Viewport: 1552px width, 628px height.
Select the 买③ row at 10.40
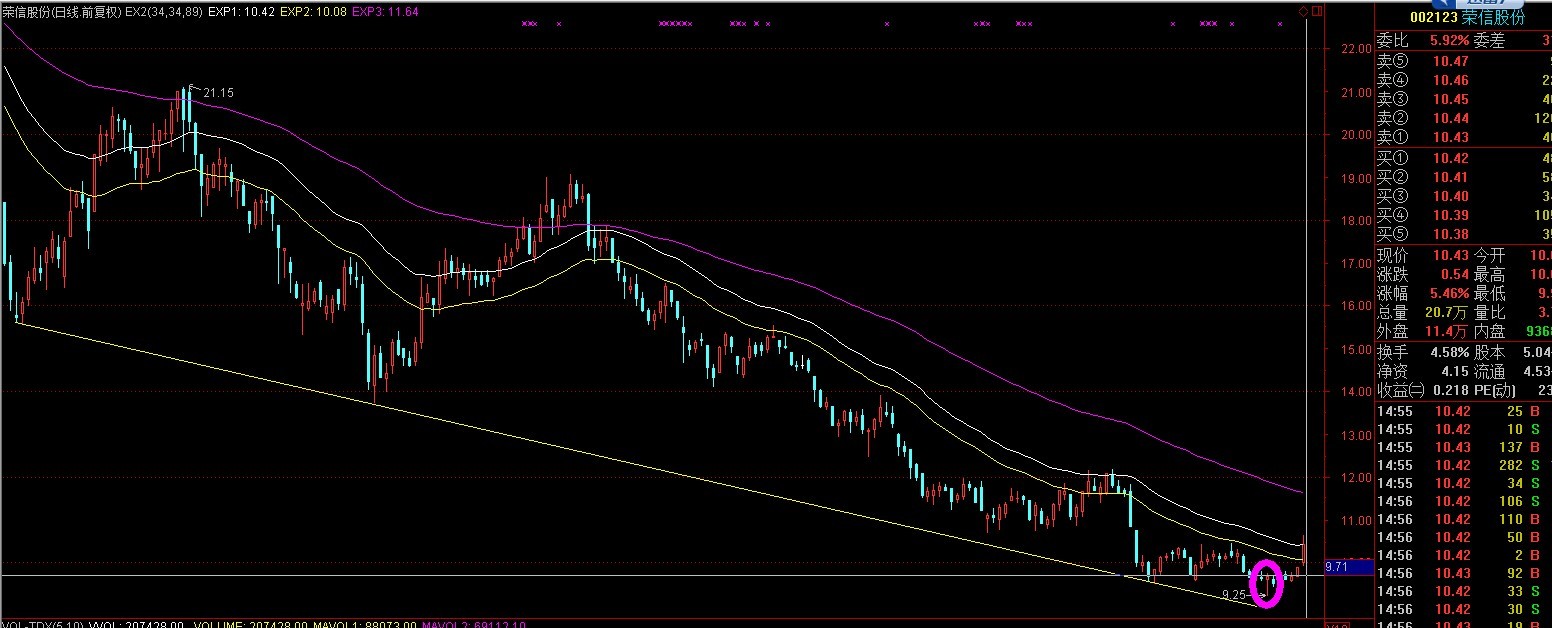point(1464,196)
